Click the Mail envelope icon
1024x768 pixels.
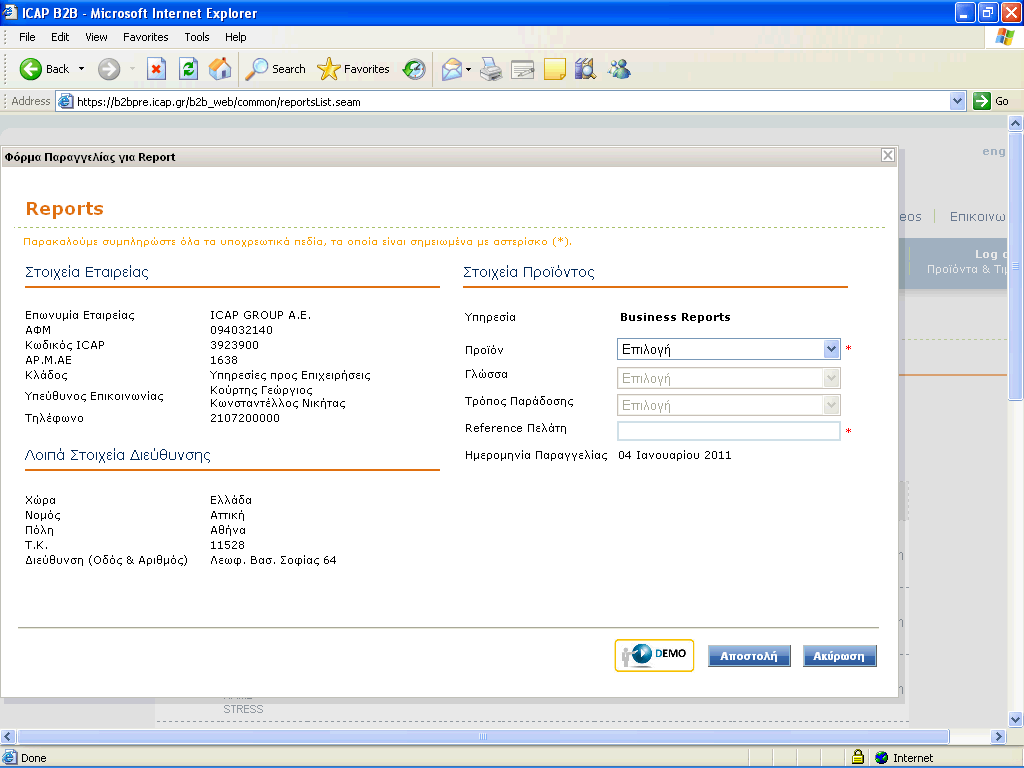(x=452, y=69)
